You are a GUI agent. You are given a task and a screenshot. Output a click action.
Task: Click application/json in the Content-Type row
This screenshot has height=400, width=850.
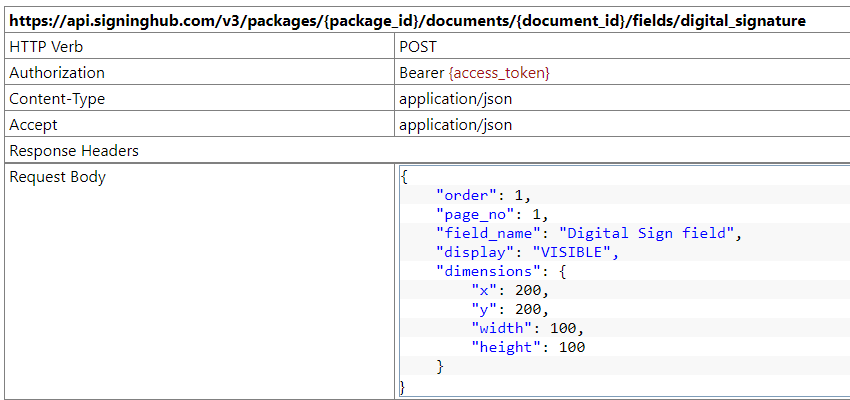(x=455, y=99)
